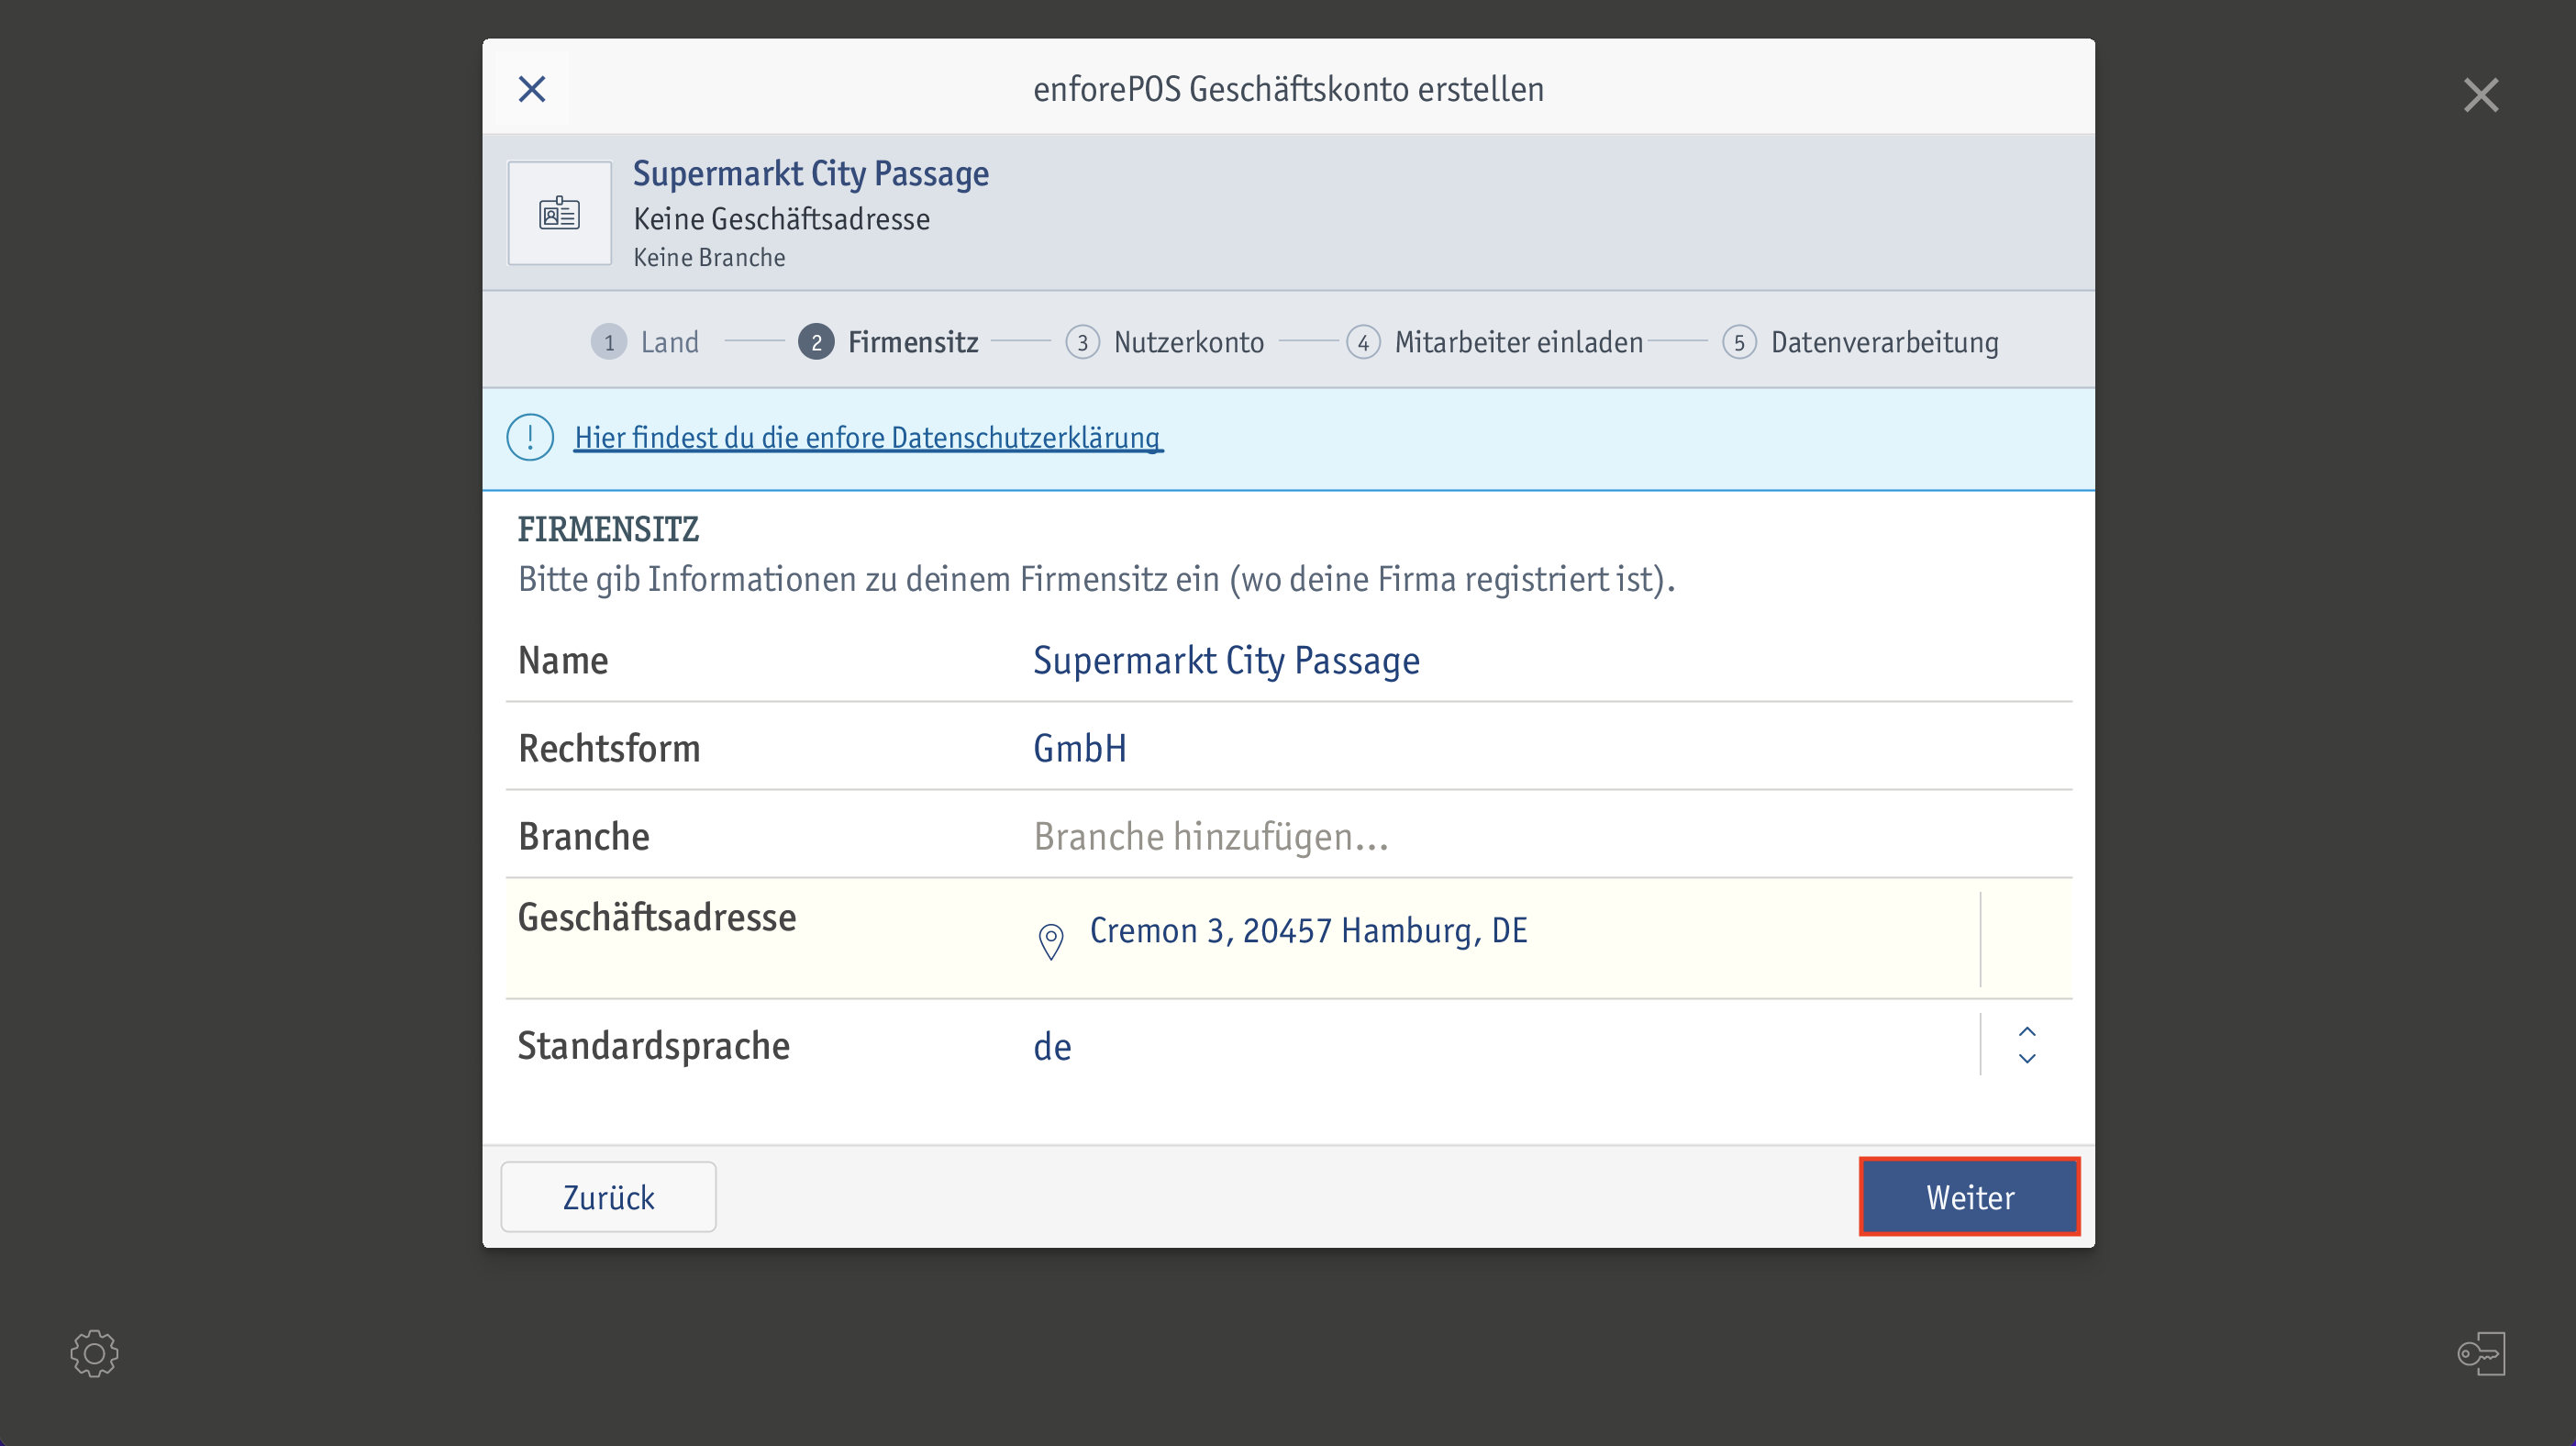This screenshot has height=1446, width=2576.
Task: Open settings via the gear icon
Action: pos(95,1353)
